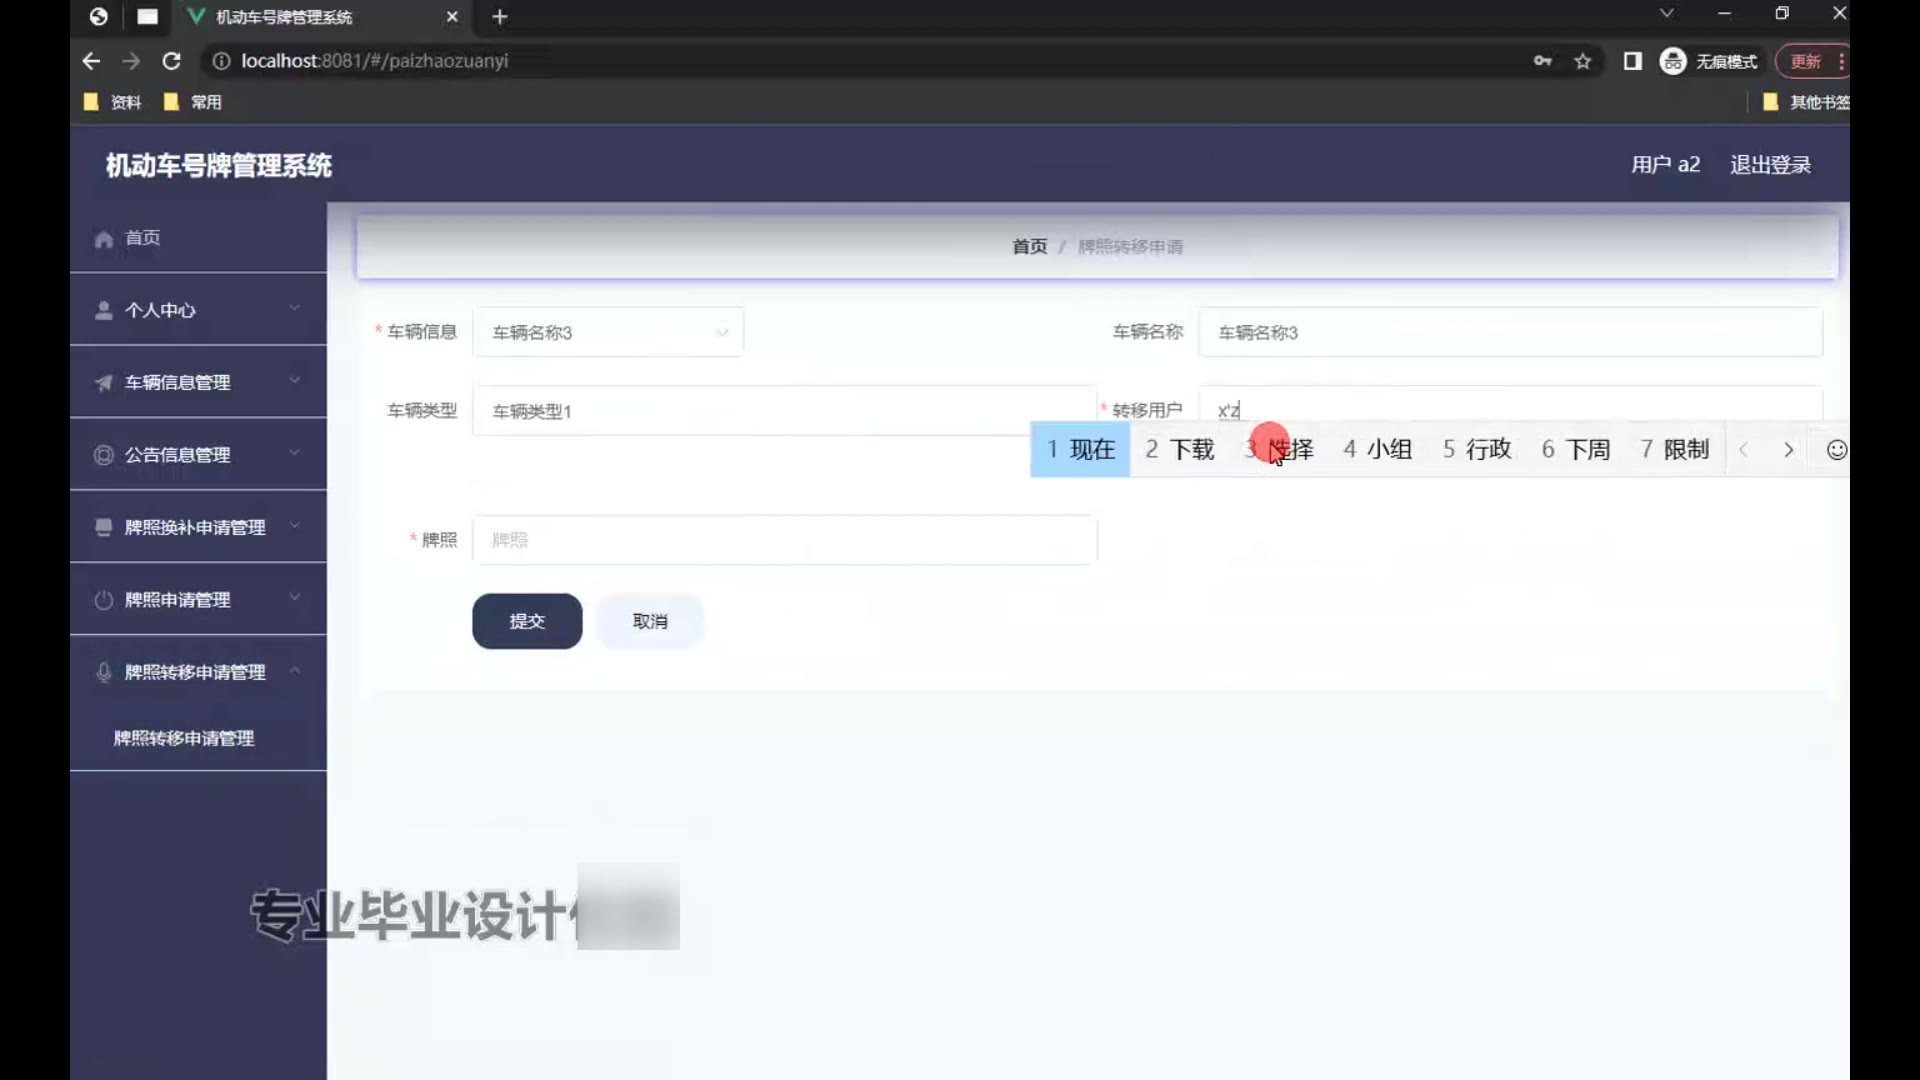
Task: Click the password key icon
Action: [1542, 61]
